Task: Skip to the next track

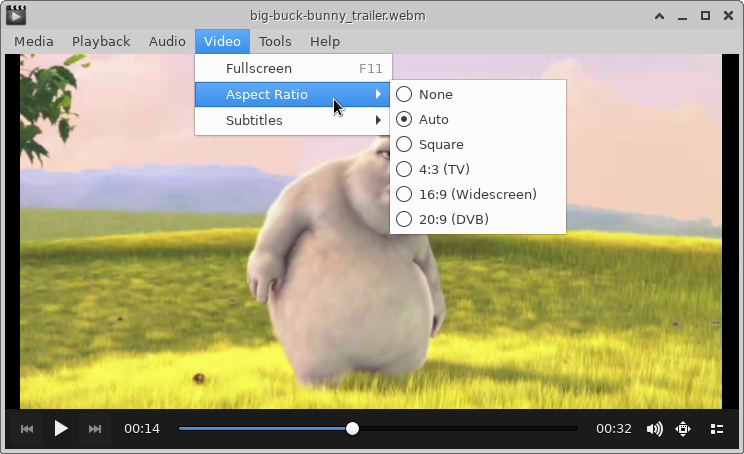Action: [95, 429]
